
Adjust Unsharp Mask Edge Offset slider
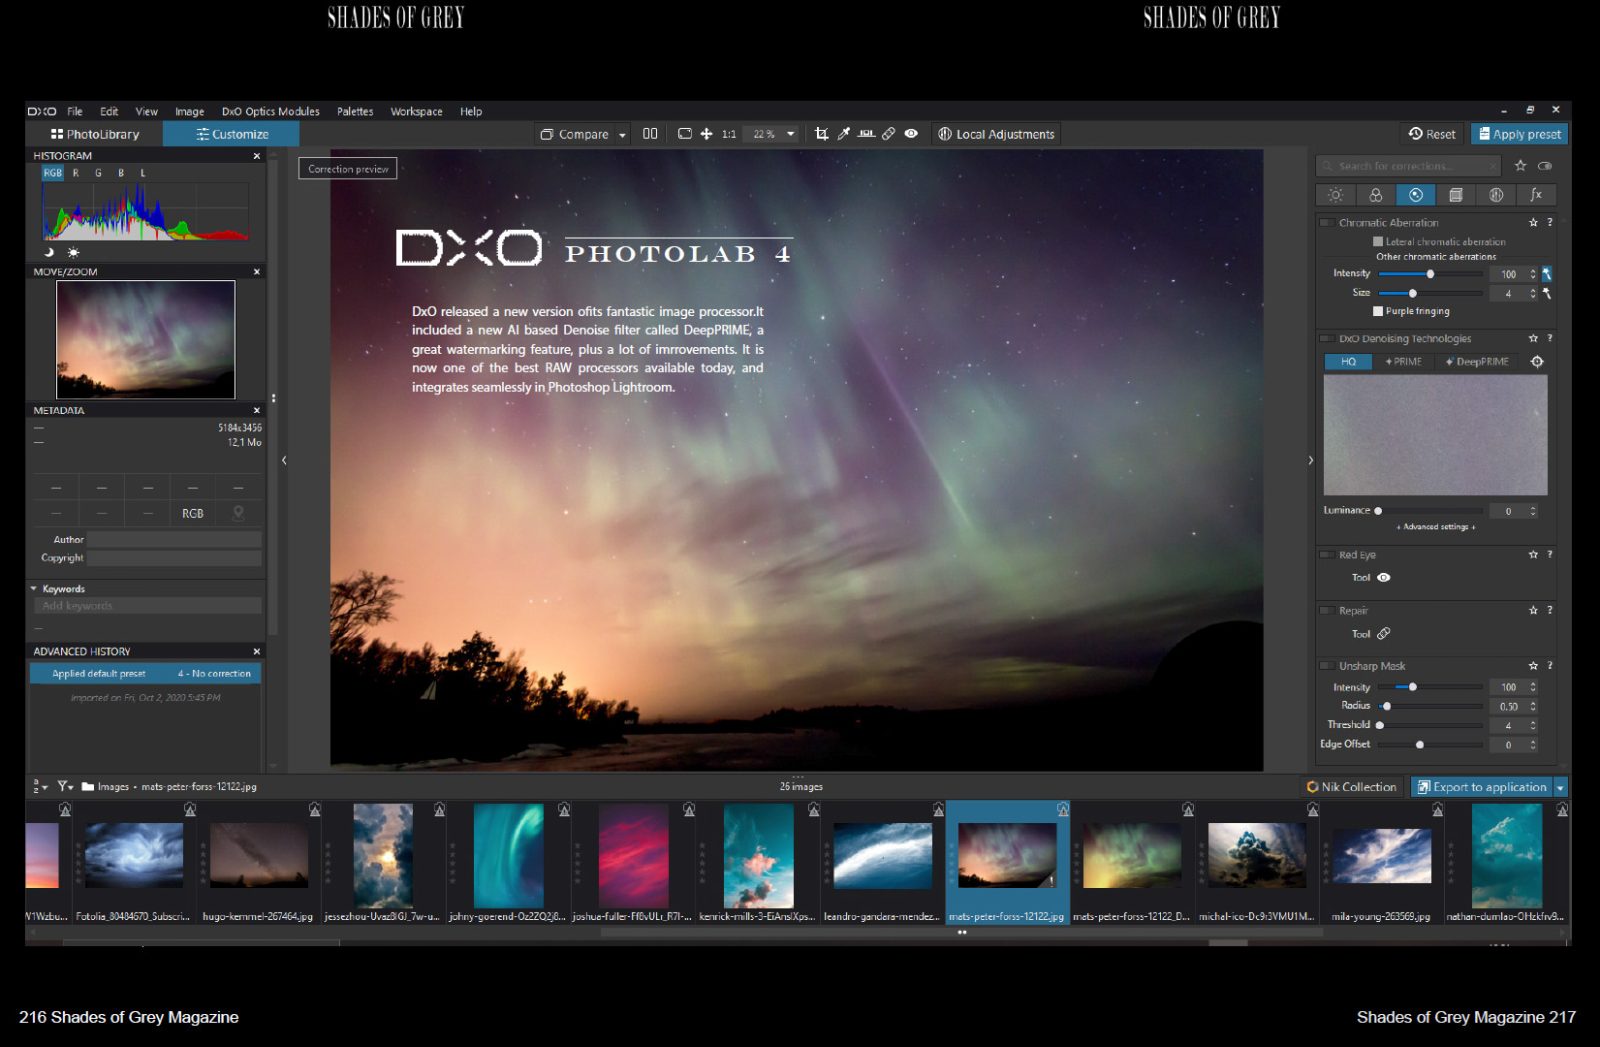tap(1431, 745)
